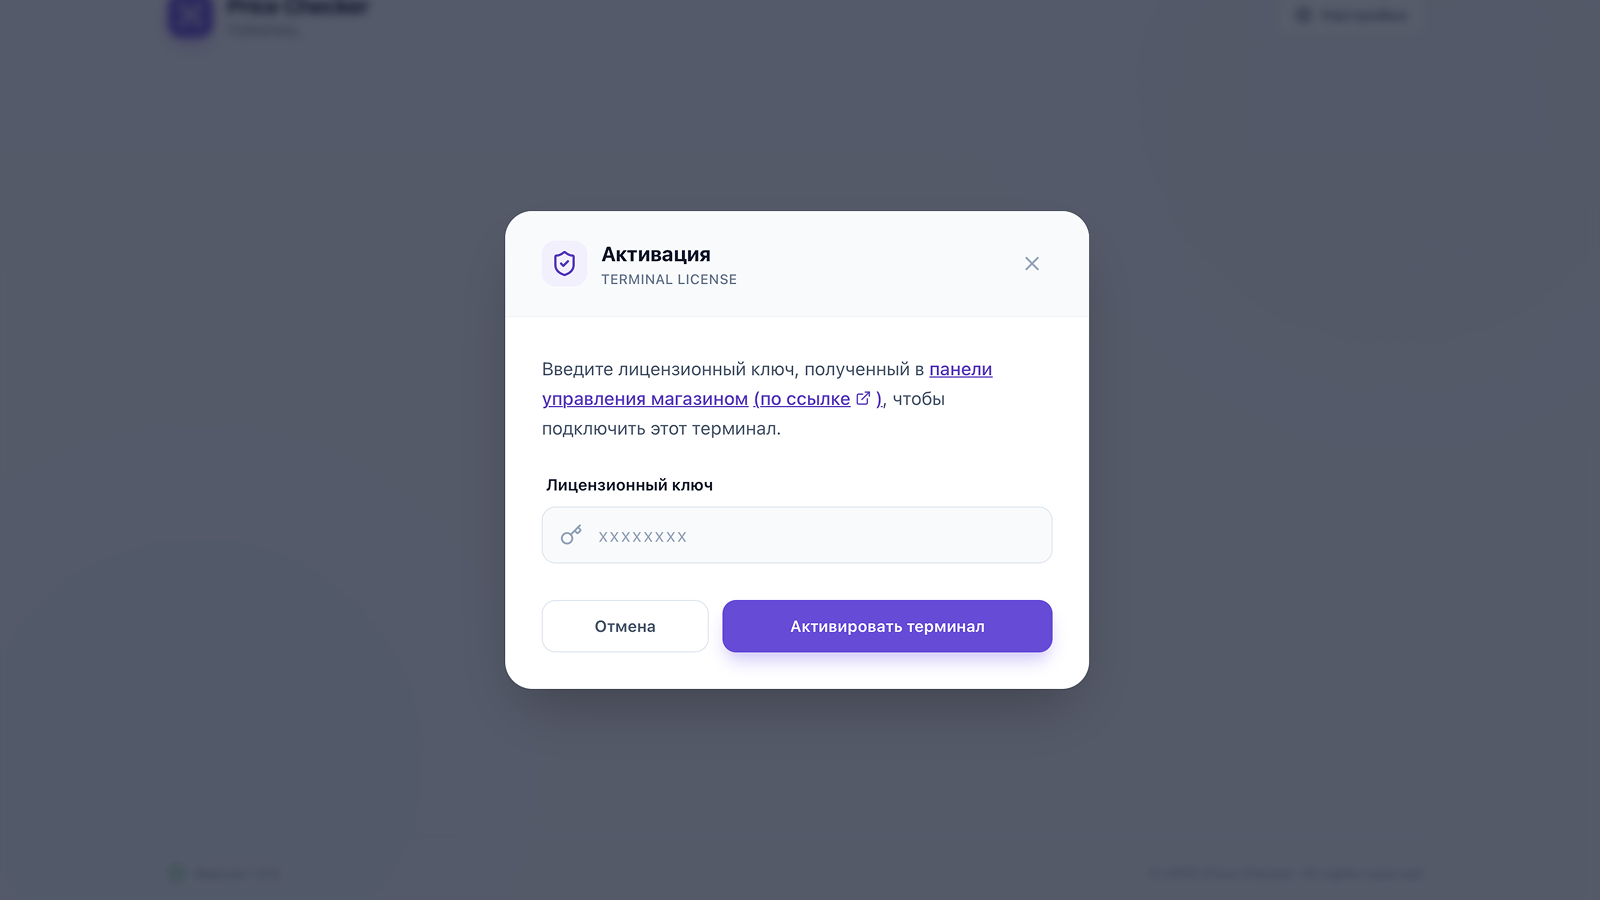Close the activation dialog with the X

(x=1032, y=264)
